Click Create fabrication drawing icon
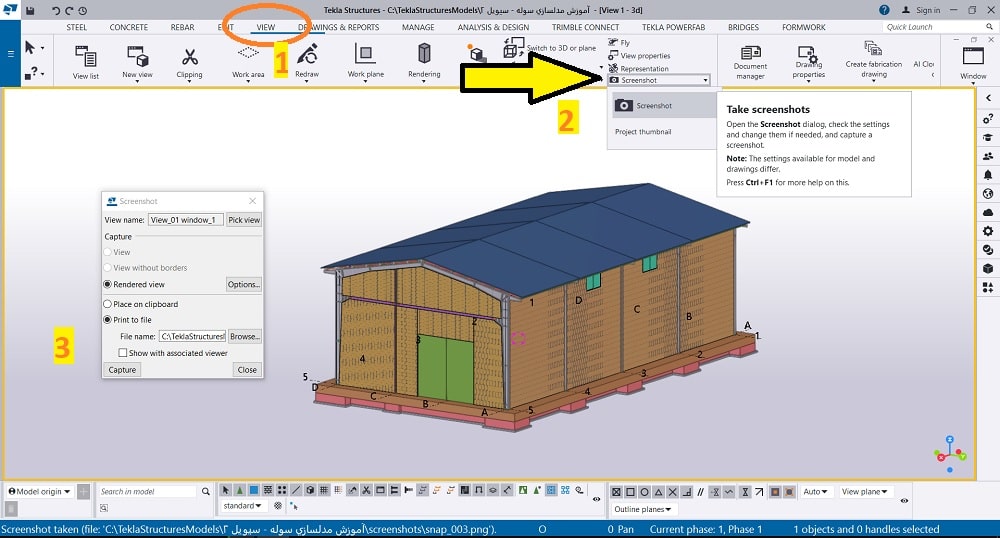1000x538 pixels. pyautogui.click(x=873, y=50)
